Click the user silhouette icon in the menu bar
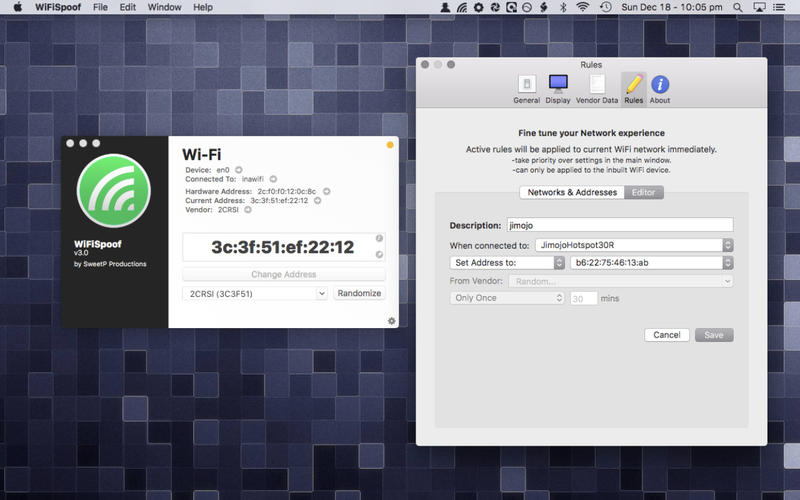Screen dimensions: 800x500 coord(445,7)
